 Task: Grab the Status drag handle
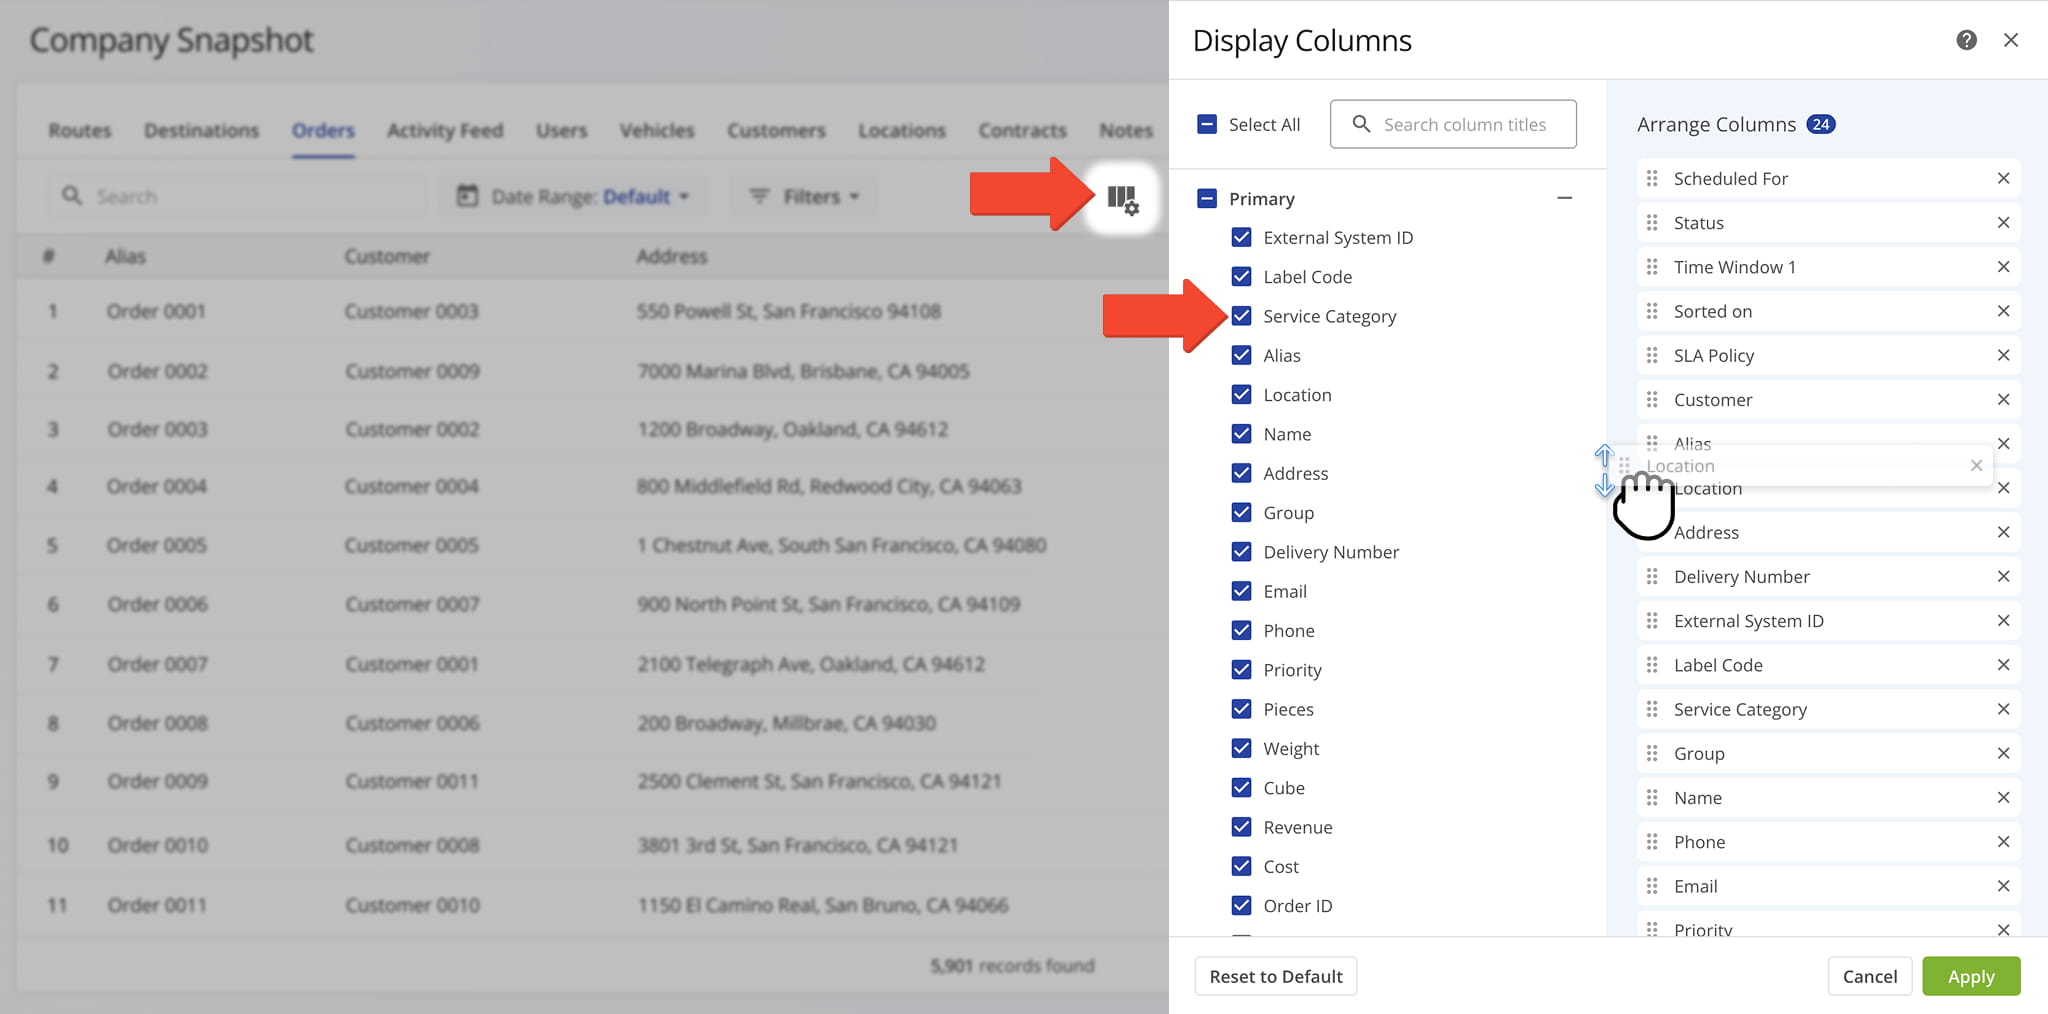coord(1652,222)
